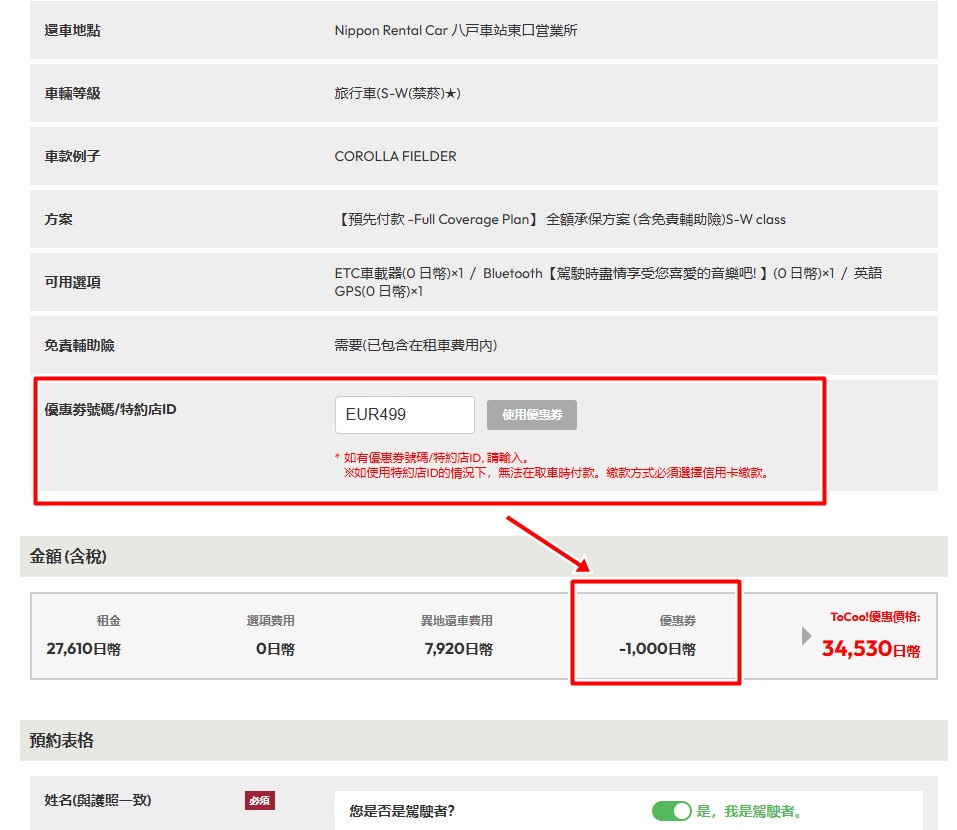Click the 旅行車(S-W(禁菸)★) vehicle class text
The height and width of the screenshot is (830, 957).
[397, 93]
